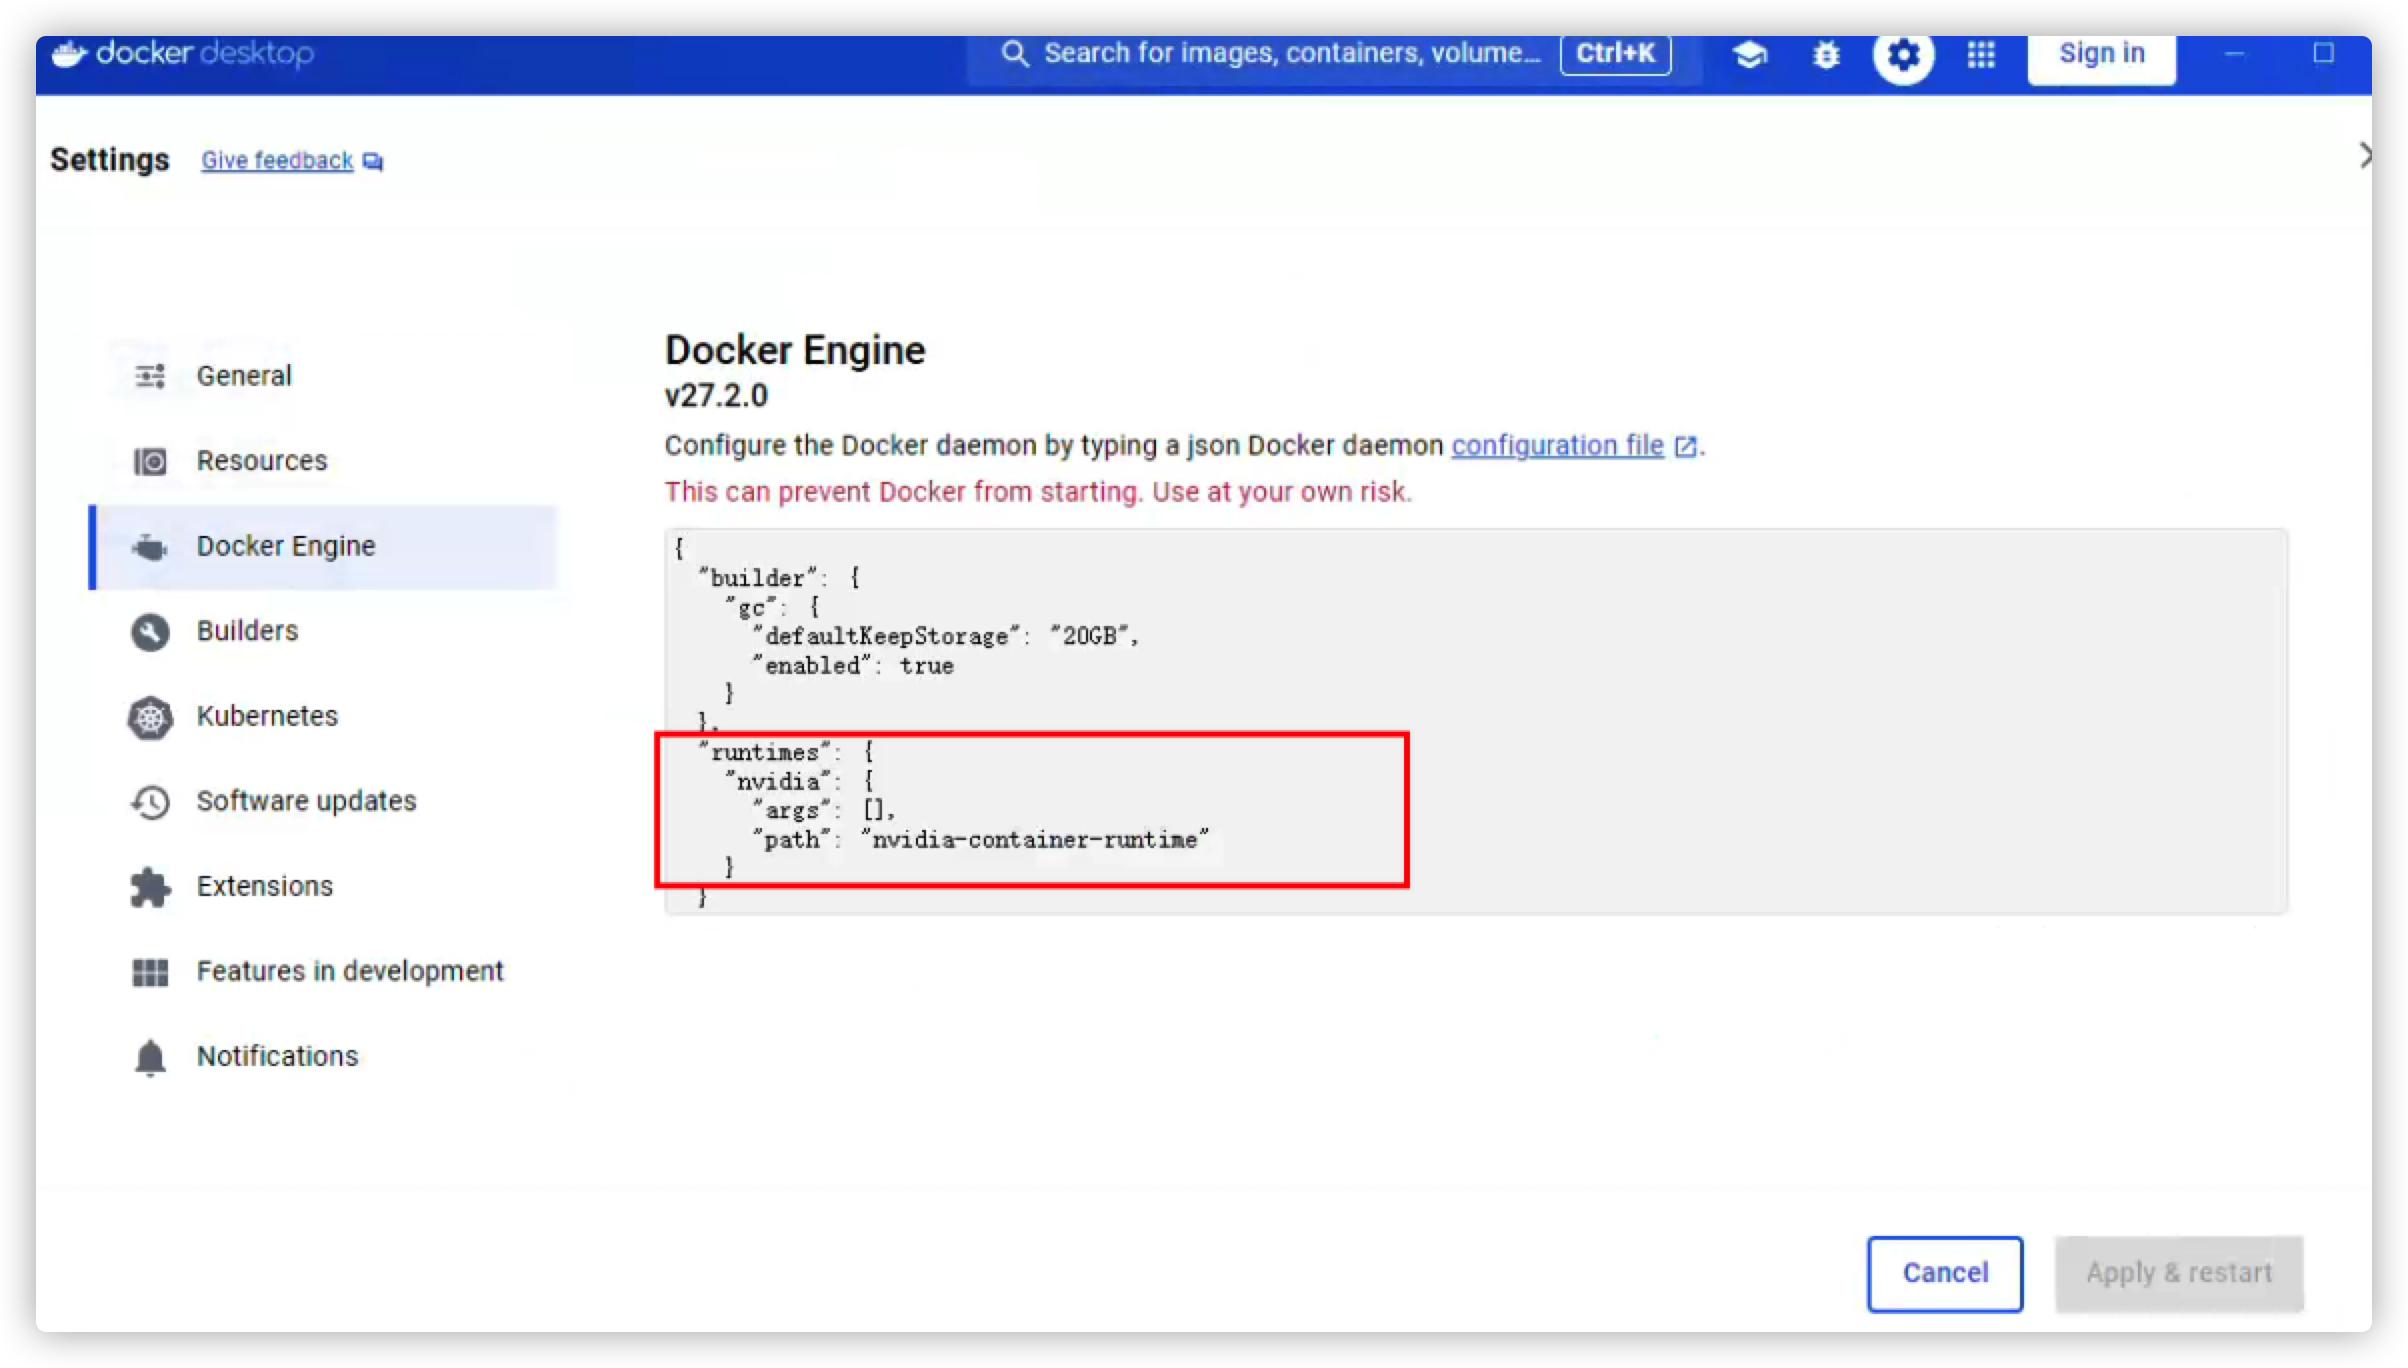The height and width of the screenshot is (1368, 2408).
Task: Click the Cancel button
Action: [1945, 1273]
